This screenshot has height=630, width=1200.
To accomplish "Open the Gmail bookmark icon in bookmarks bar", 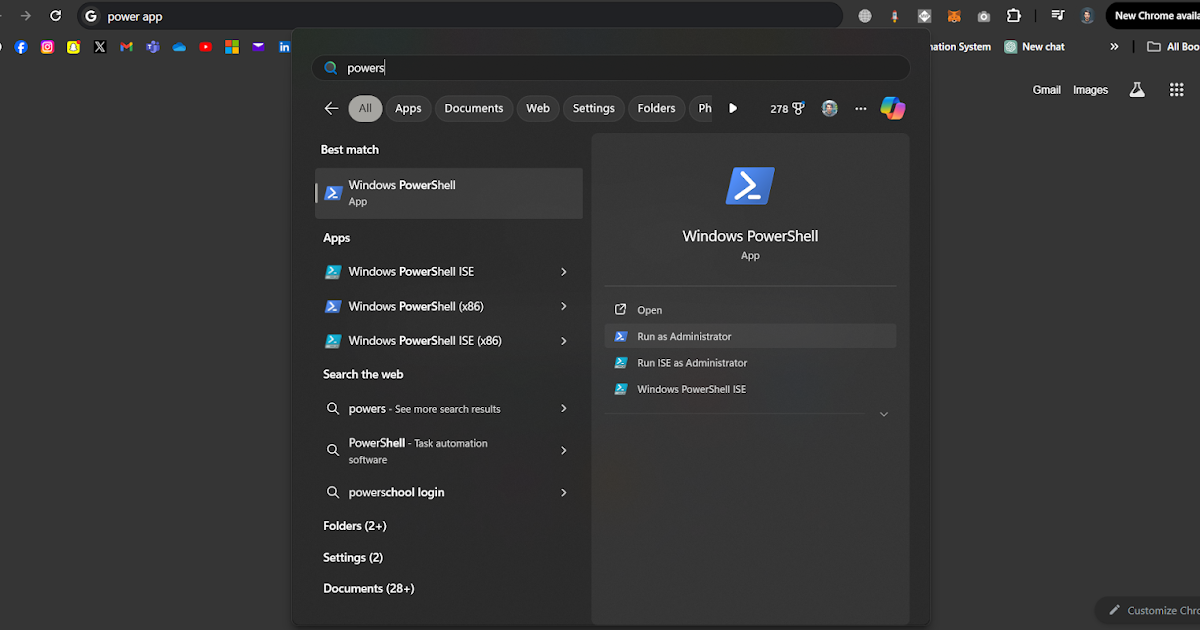I will pos(126,47).
